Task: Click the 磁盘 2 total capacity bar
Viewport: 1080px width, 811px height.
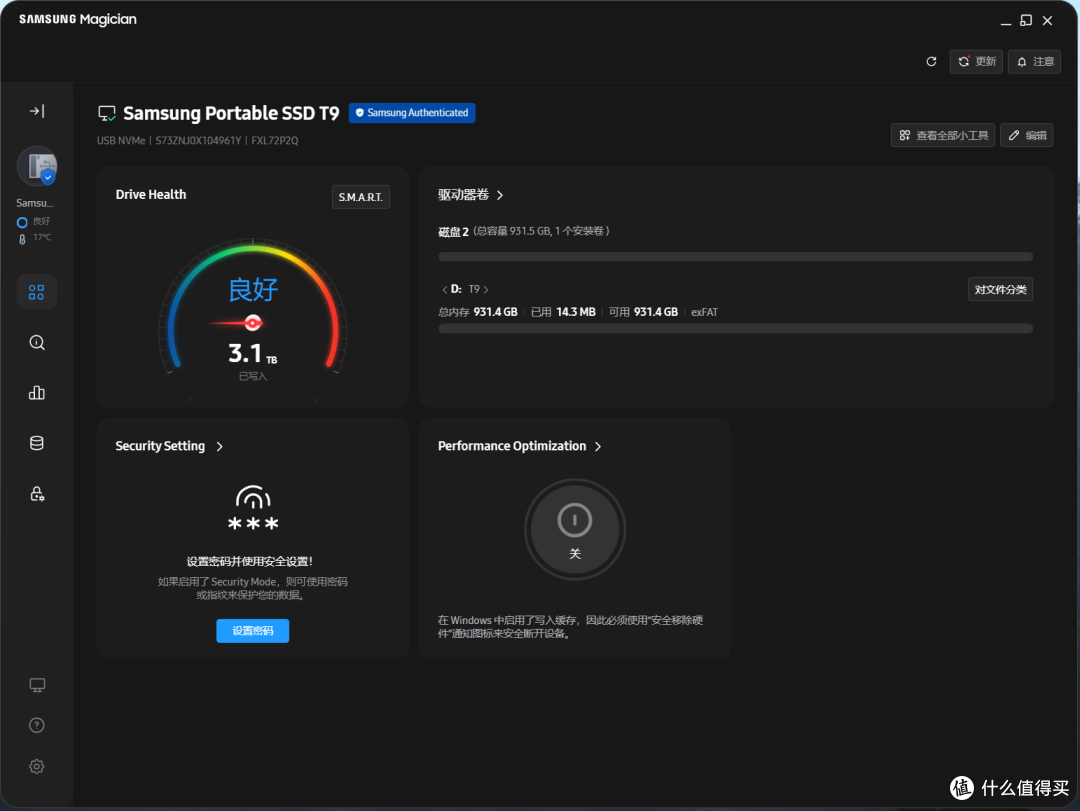Action: tap(736, 257)
